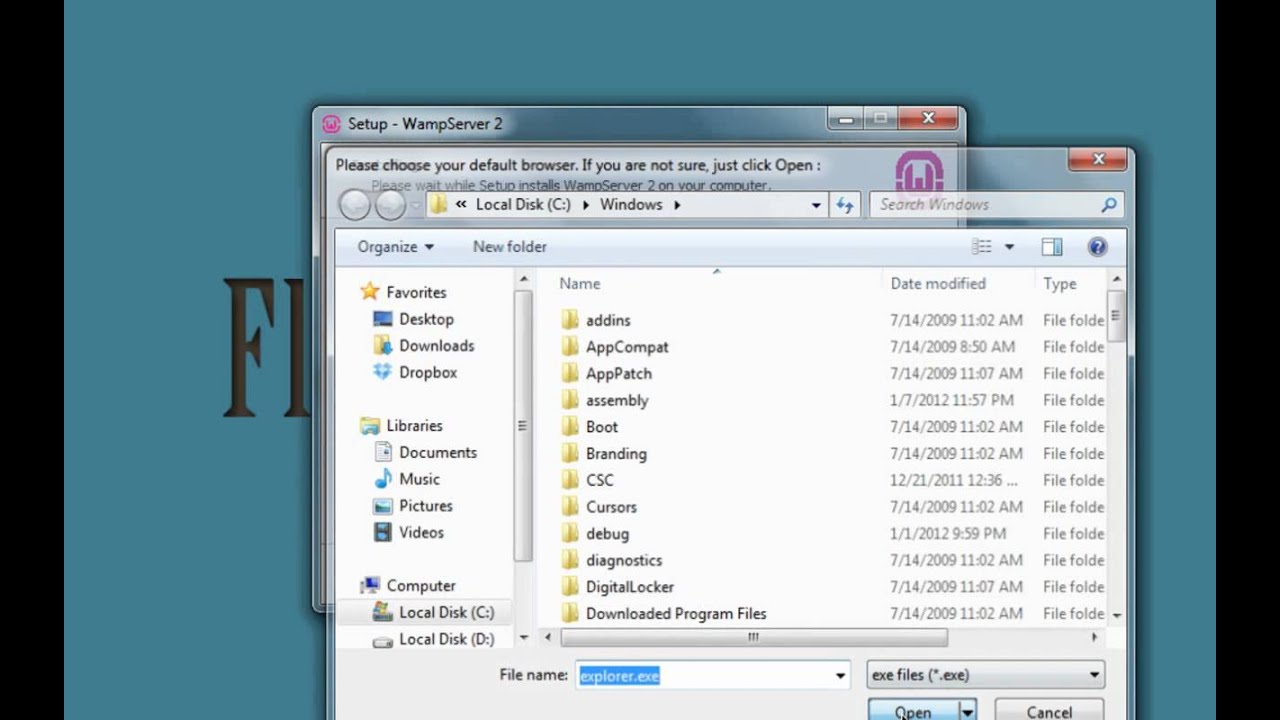The width and height of the screenshot is (1280, 720).
Task: Click the Music library icon
Action: (x=382, y=479)
